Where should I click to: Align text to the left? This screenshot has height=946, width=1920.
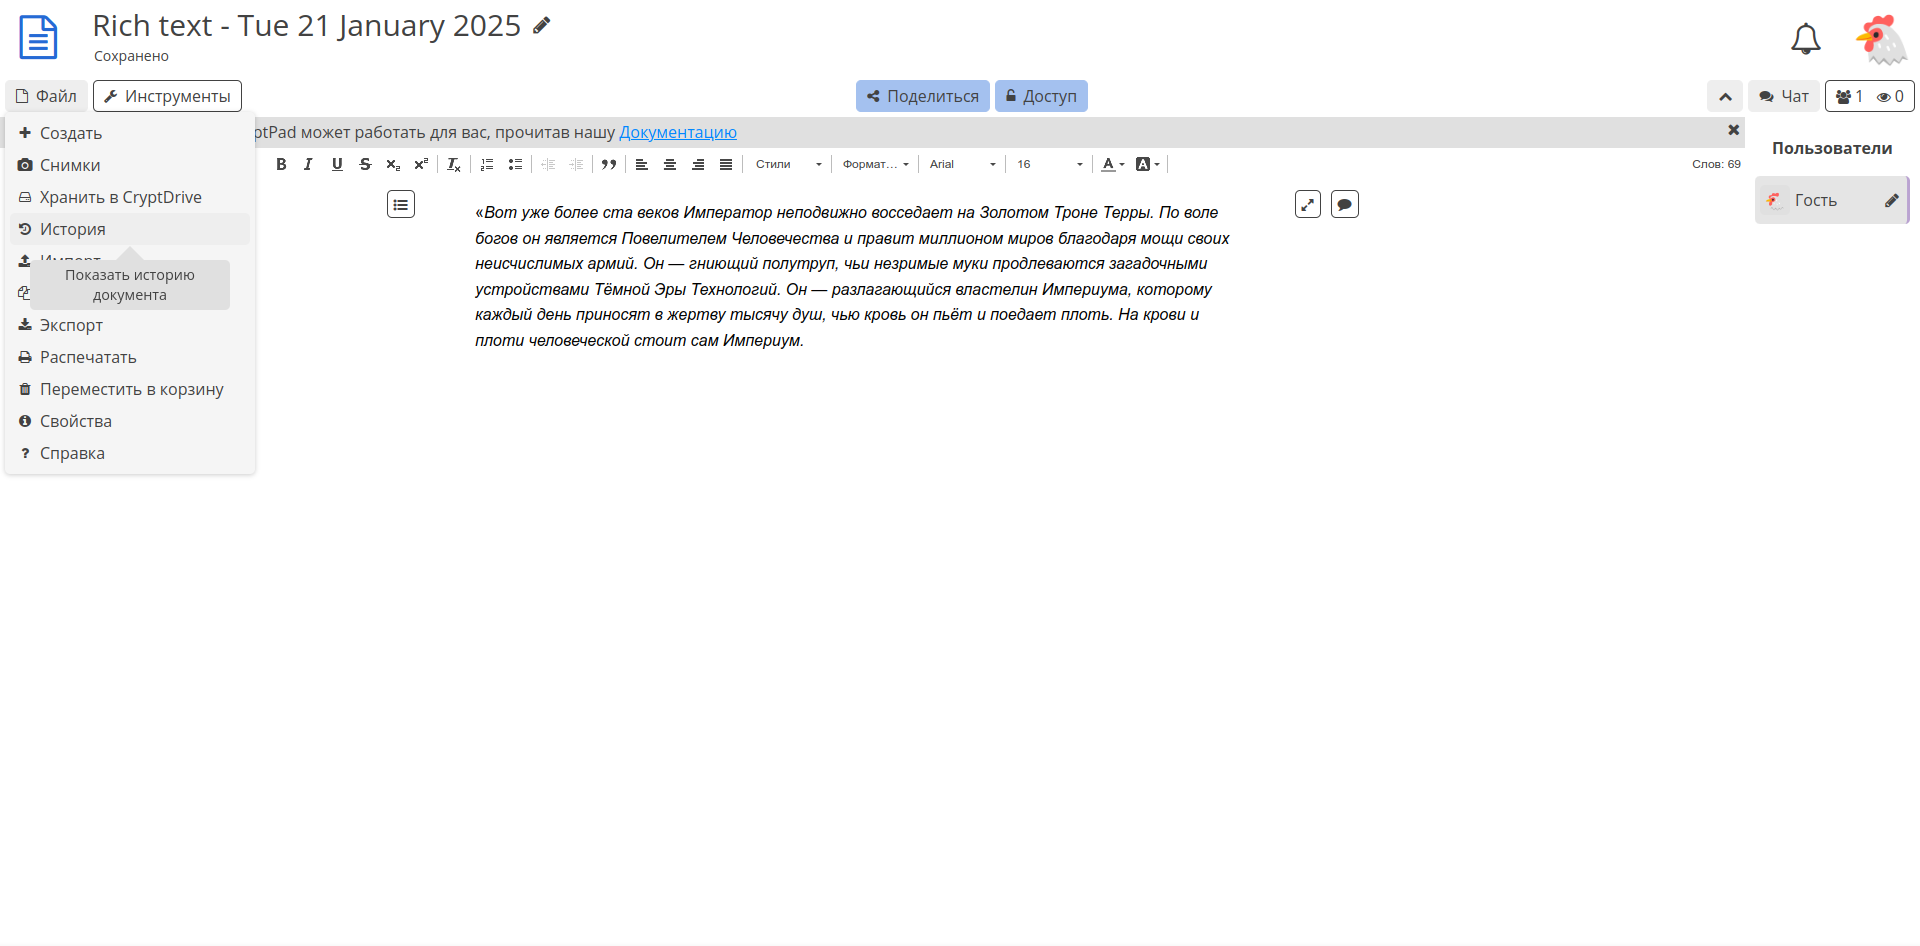coord(642,164)
